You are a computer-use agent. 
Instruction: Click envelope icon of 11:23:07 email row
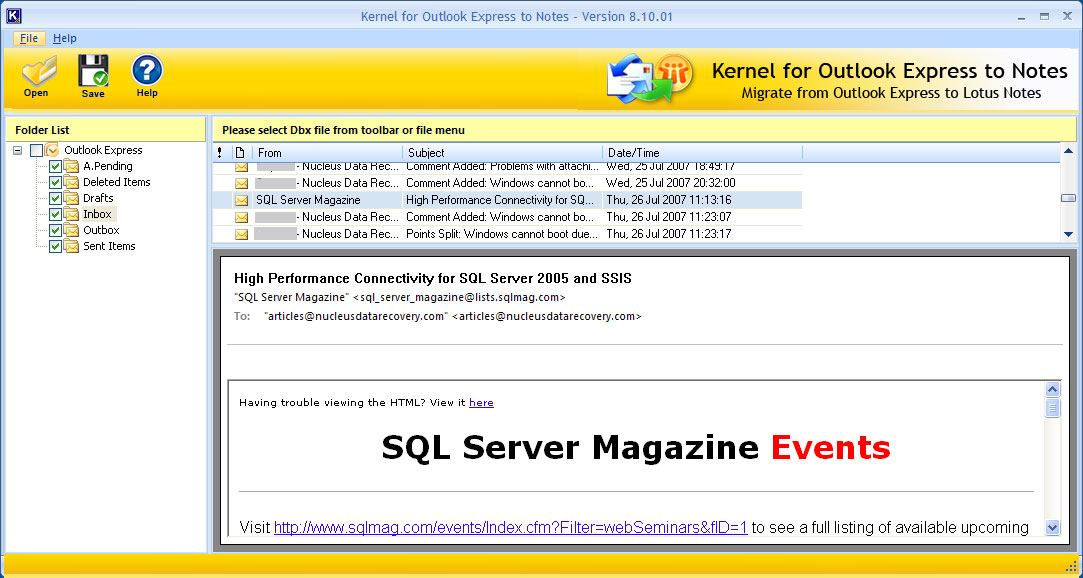241,217
